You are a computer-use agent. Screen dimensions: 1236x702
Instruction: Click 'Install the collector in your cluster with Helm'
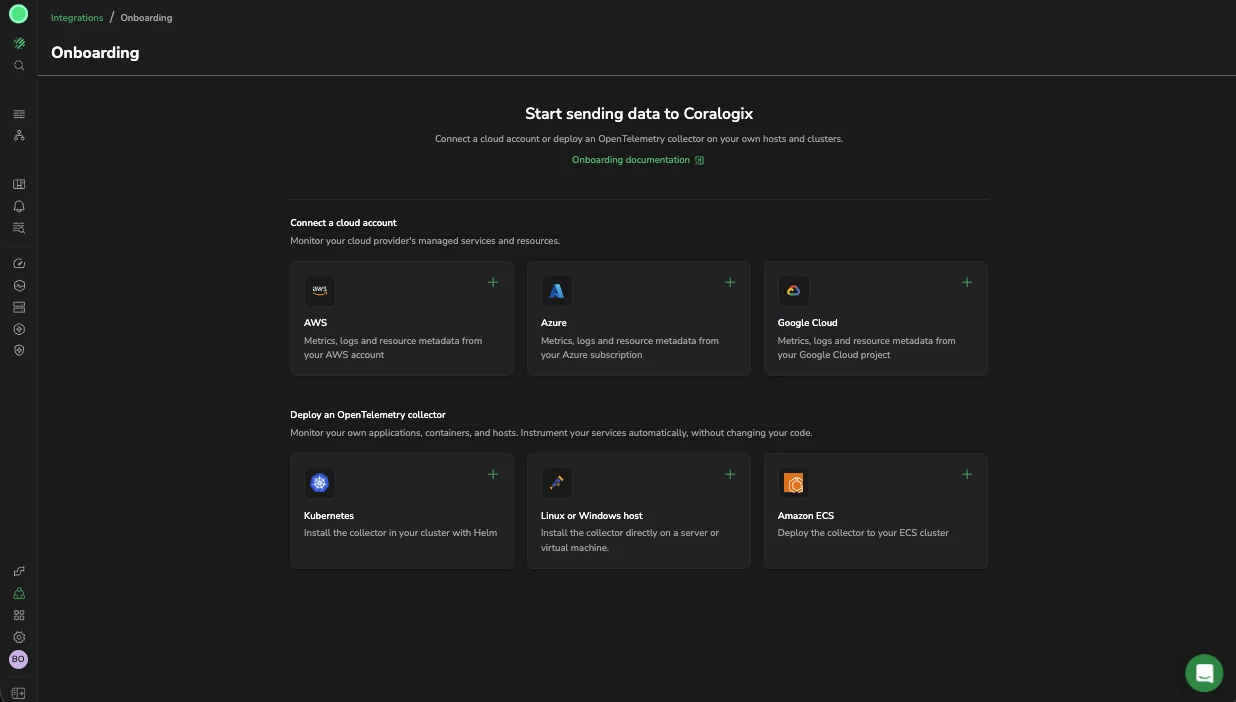pos(400,533)
